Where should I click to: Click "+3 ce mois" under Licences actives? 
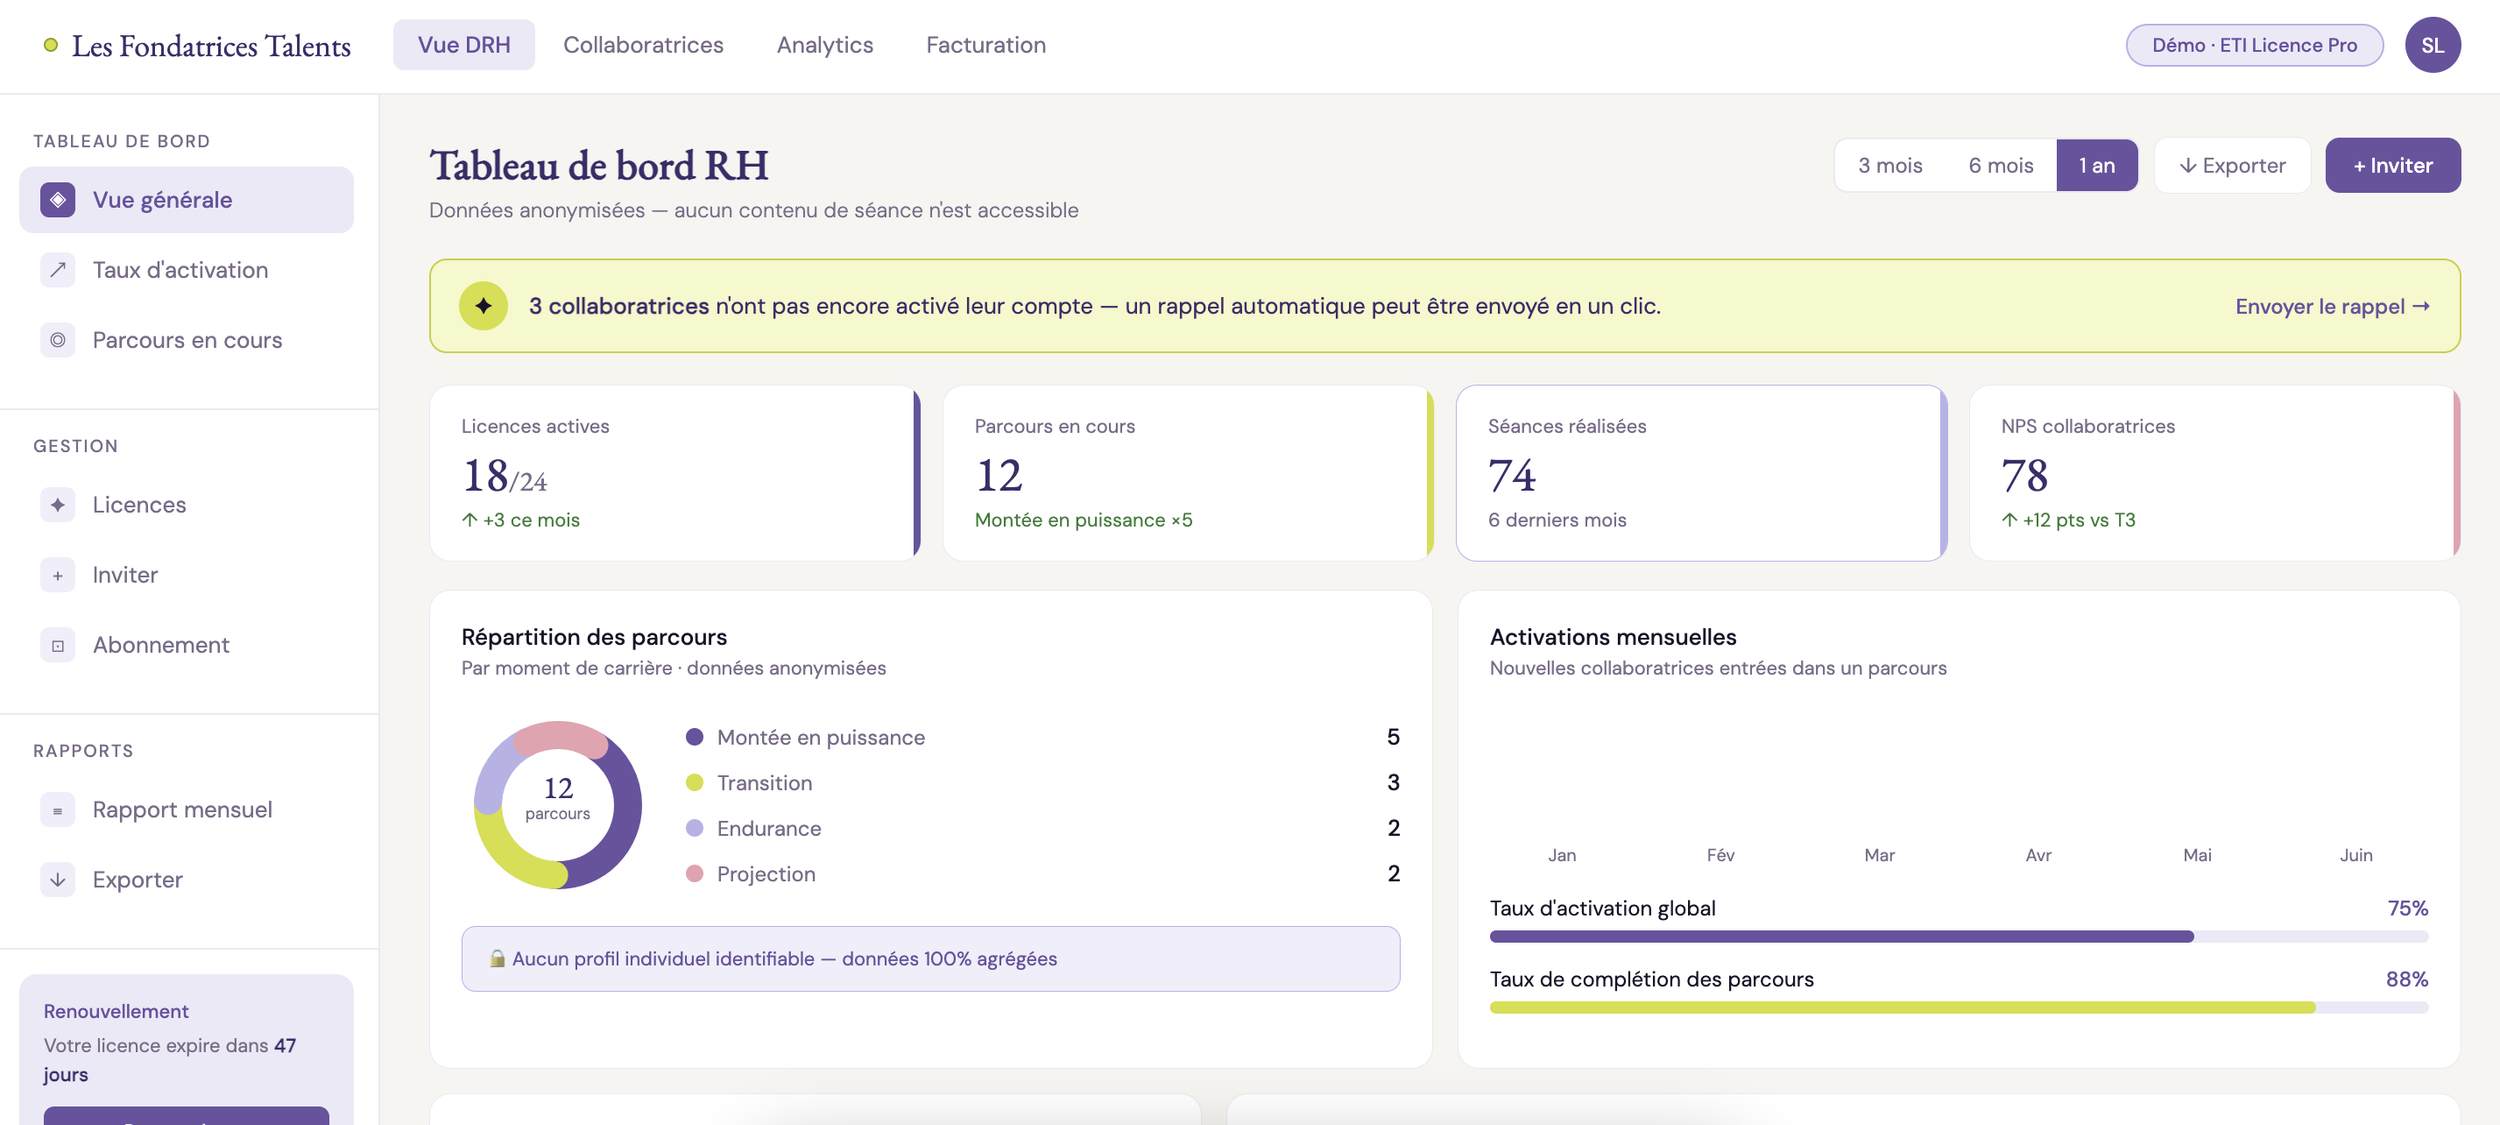point(521,520)
